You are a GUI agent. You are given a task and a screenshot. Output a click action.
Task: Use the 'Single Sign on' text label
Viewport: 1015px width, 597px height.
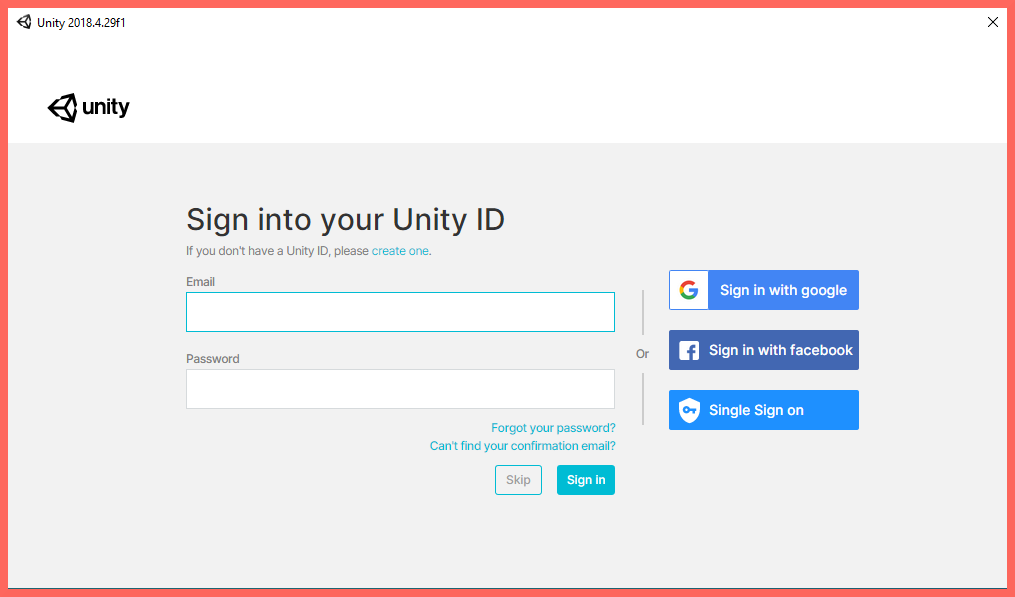[x=756, y=410]
